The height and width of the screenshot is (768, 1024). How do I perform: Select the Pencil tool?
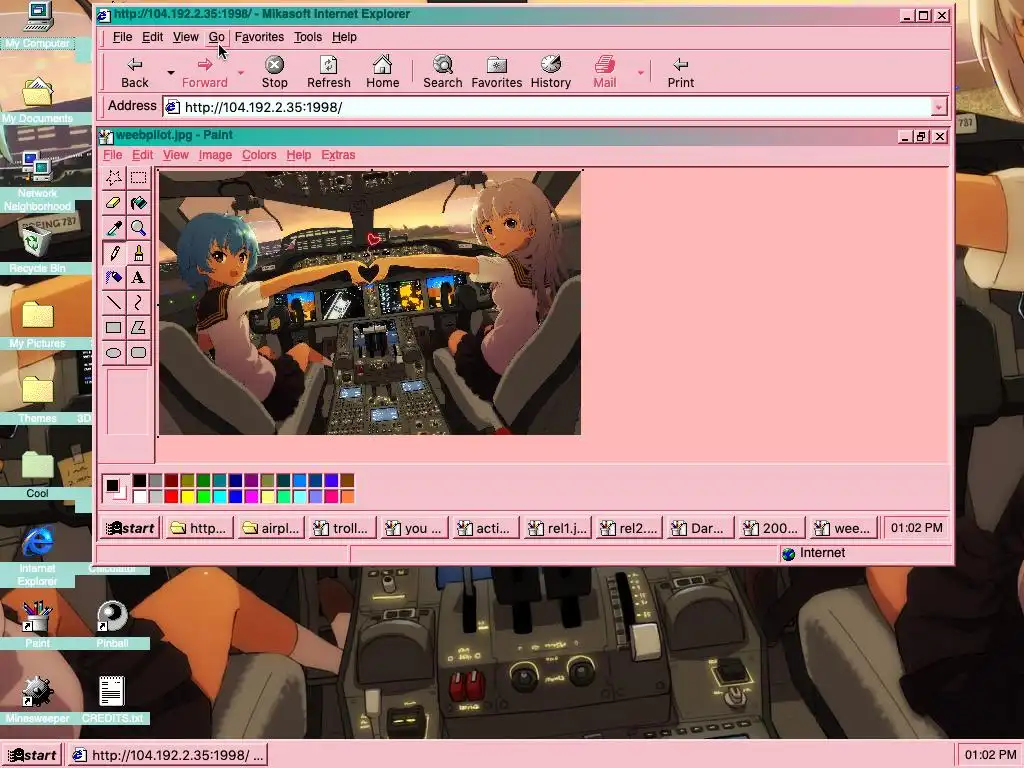pos(114,253)
